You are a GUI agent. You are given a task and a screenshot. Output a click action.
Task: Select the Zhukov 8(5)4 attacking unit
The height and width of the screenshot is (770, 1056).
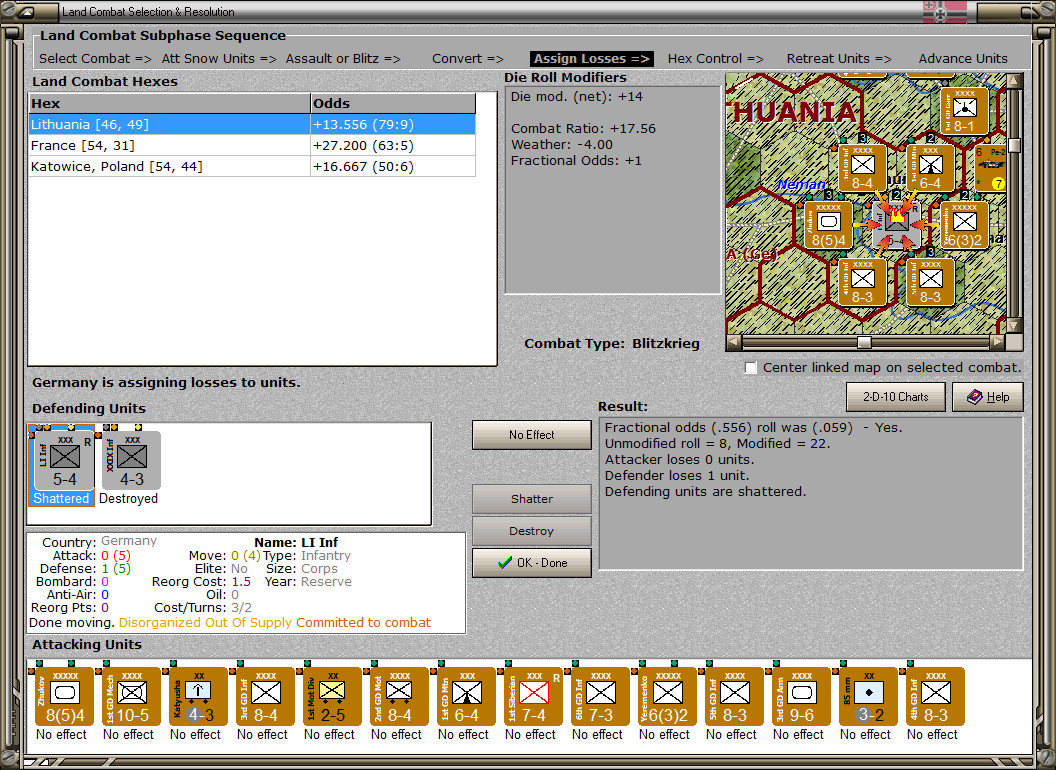click(x=65, y=696)
